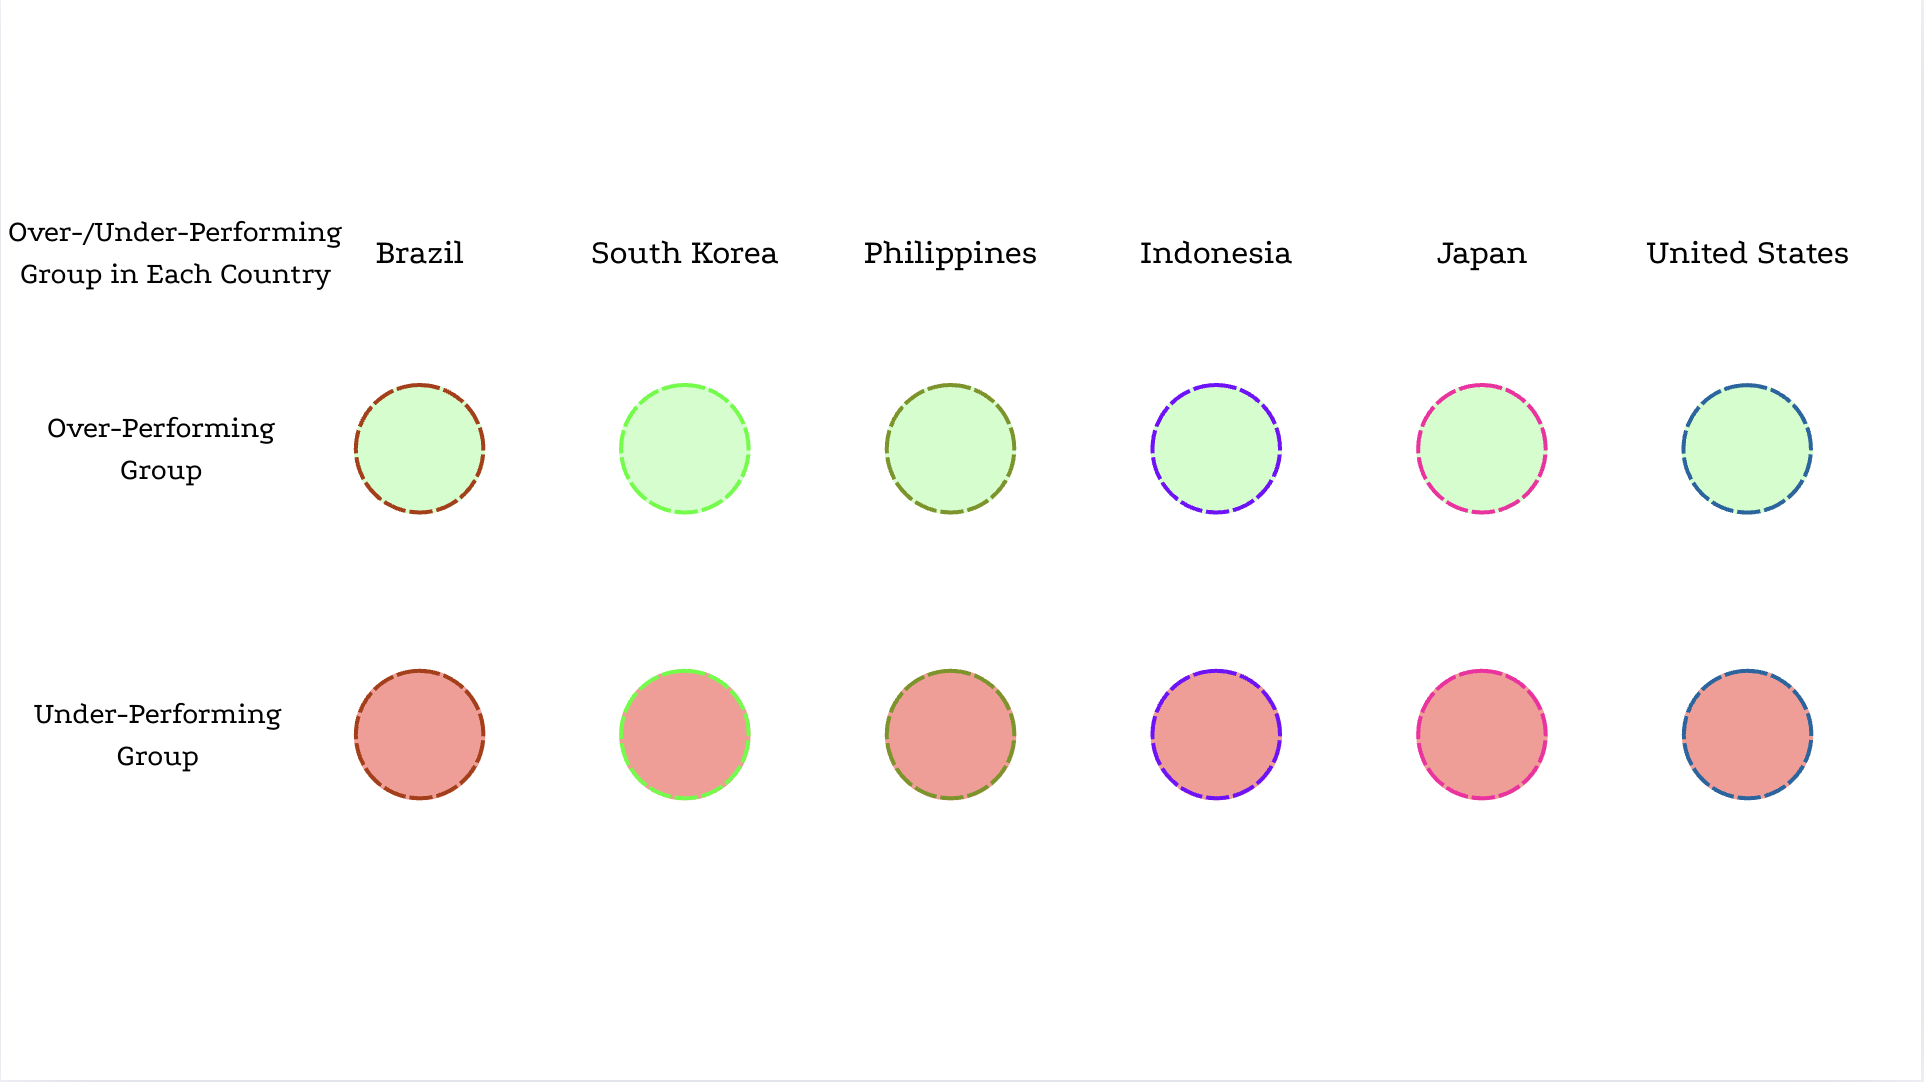The height and width of the screenshot is (1082, 1924).
Task: Select the Philippines column label
Action: coord(951,254)
